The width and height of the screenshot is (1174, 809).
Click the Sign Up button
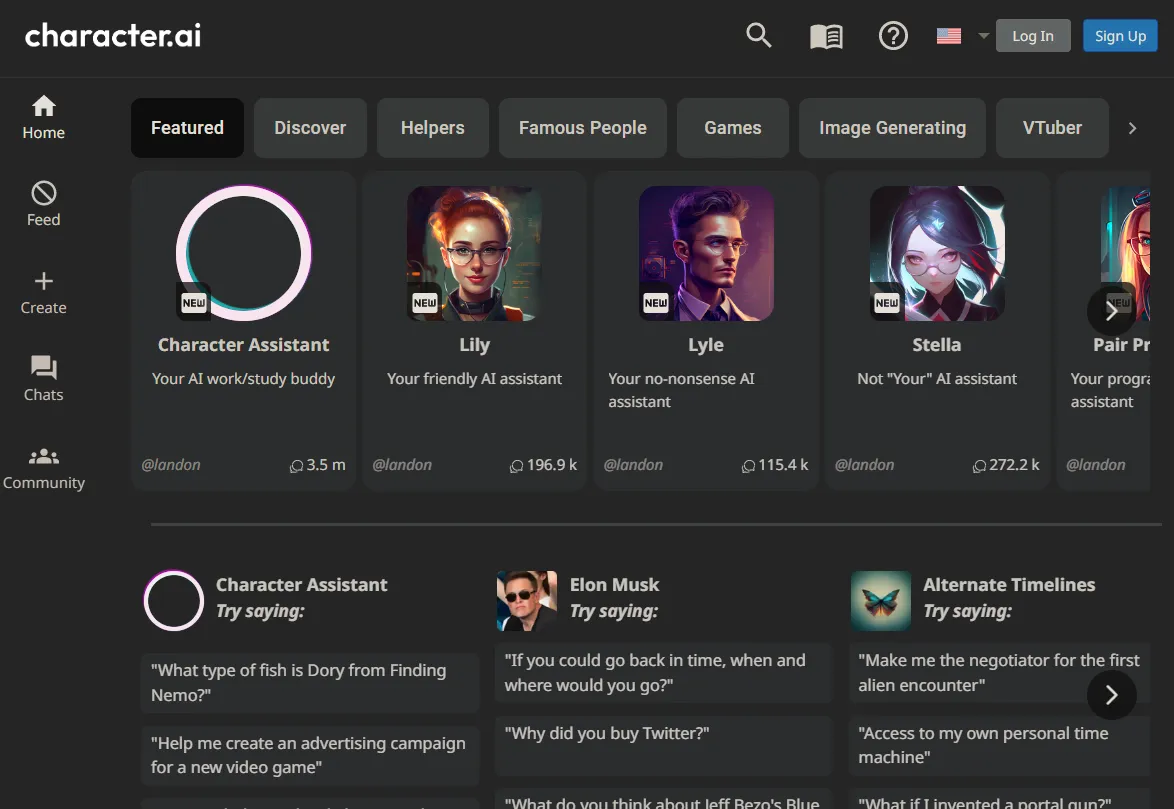[x=1120, y=35]
